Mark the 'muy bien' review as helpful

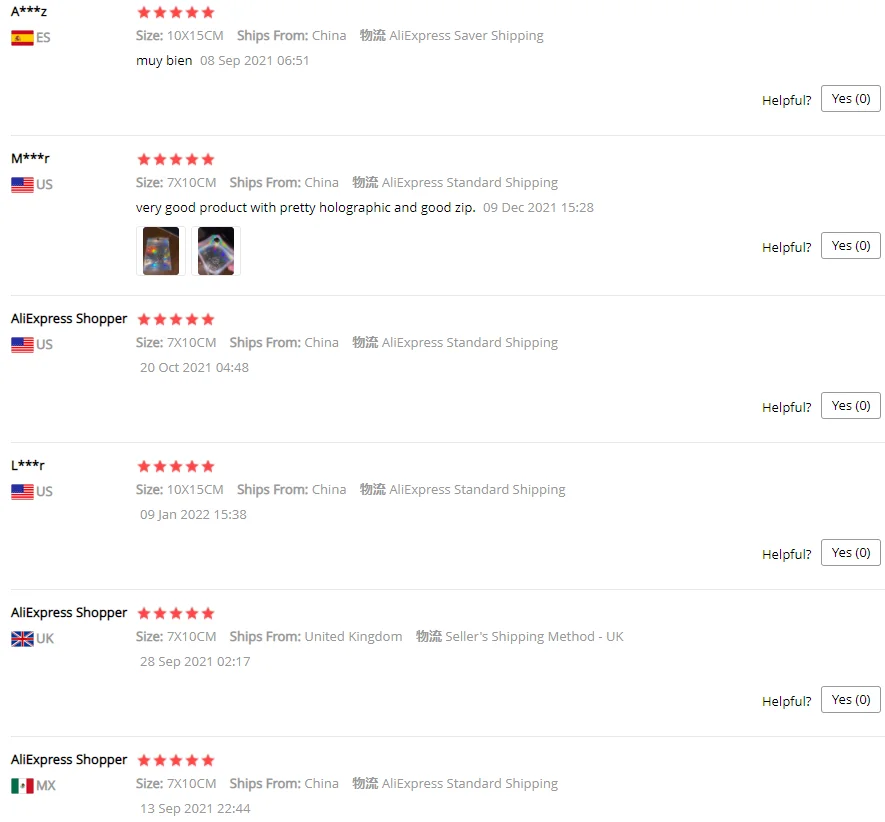[x=851, y=99]
